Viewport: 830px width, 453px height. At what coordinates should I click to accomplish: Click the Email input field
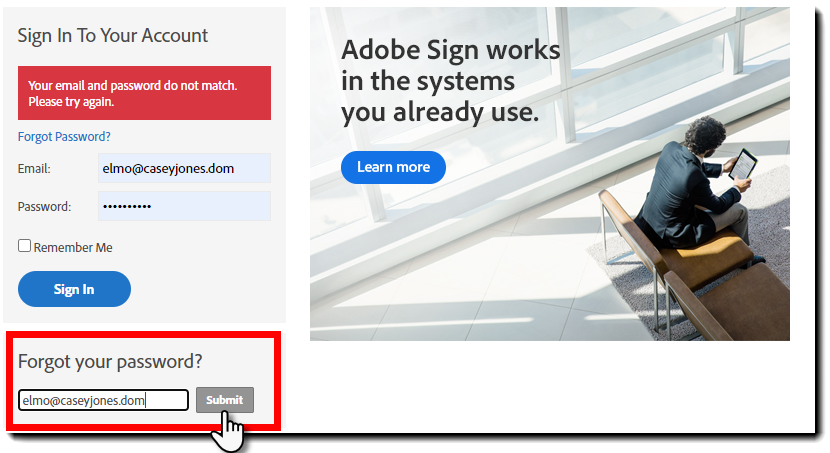(x=184, y=168)
